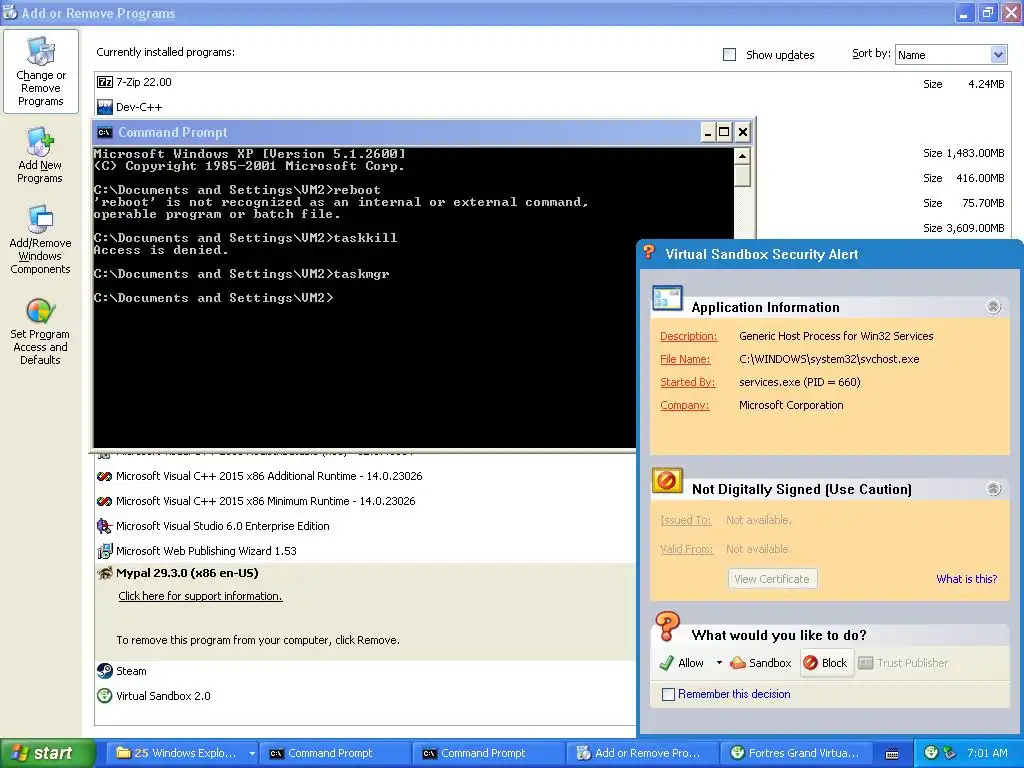Screen dimensions: 1024x768
Task: Click the Valid From link label
Action: tap(686, 549)
